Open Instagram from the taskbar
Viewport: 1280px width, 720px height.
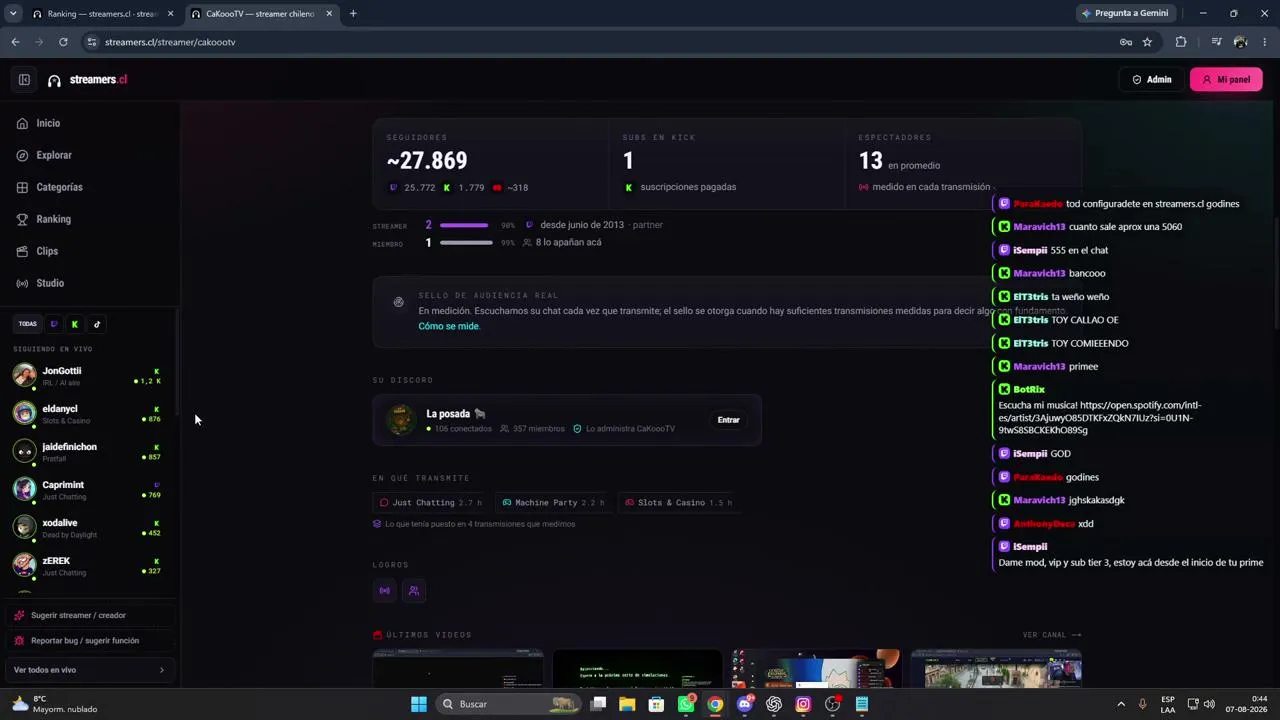pos(803,704)
